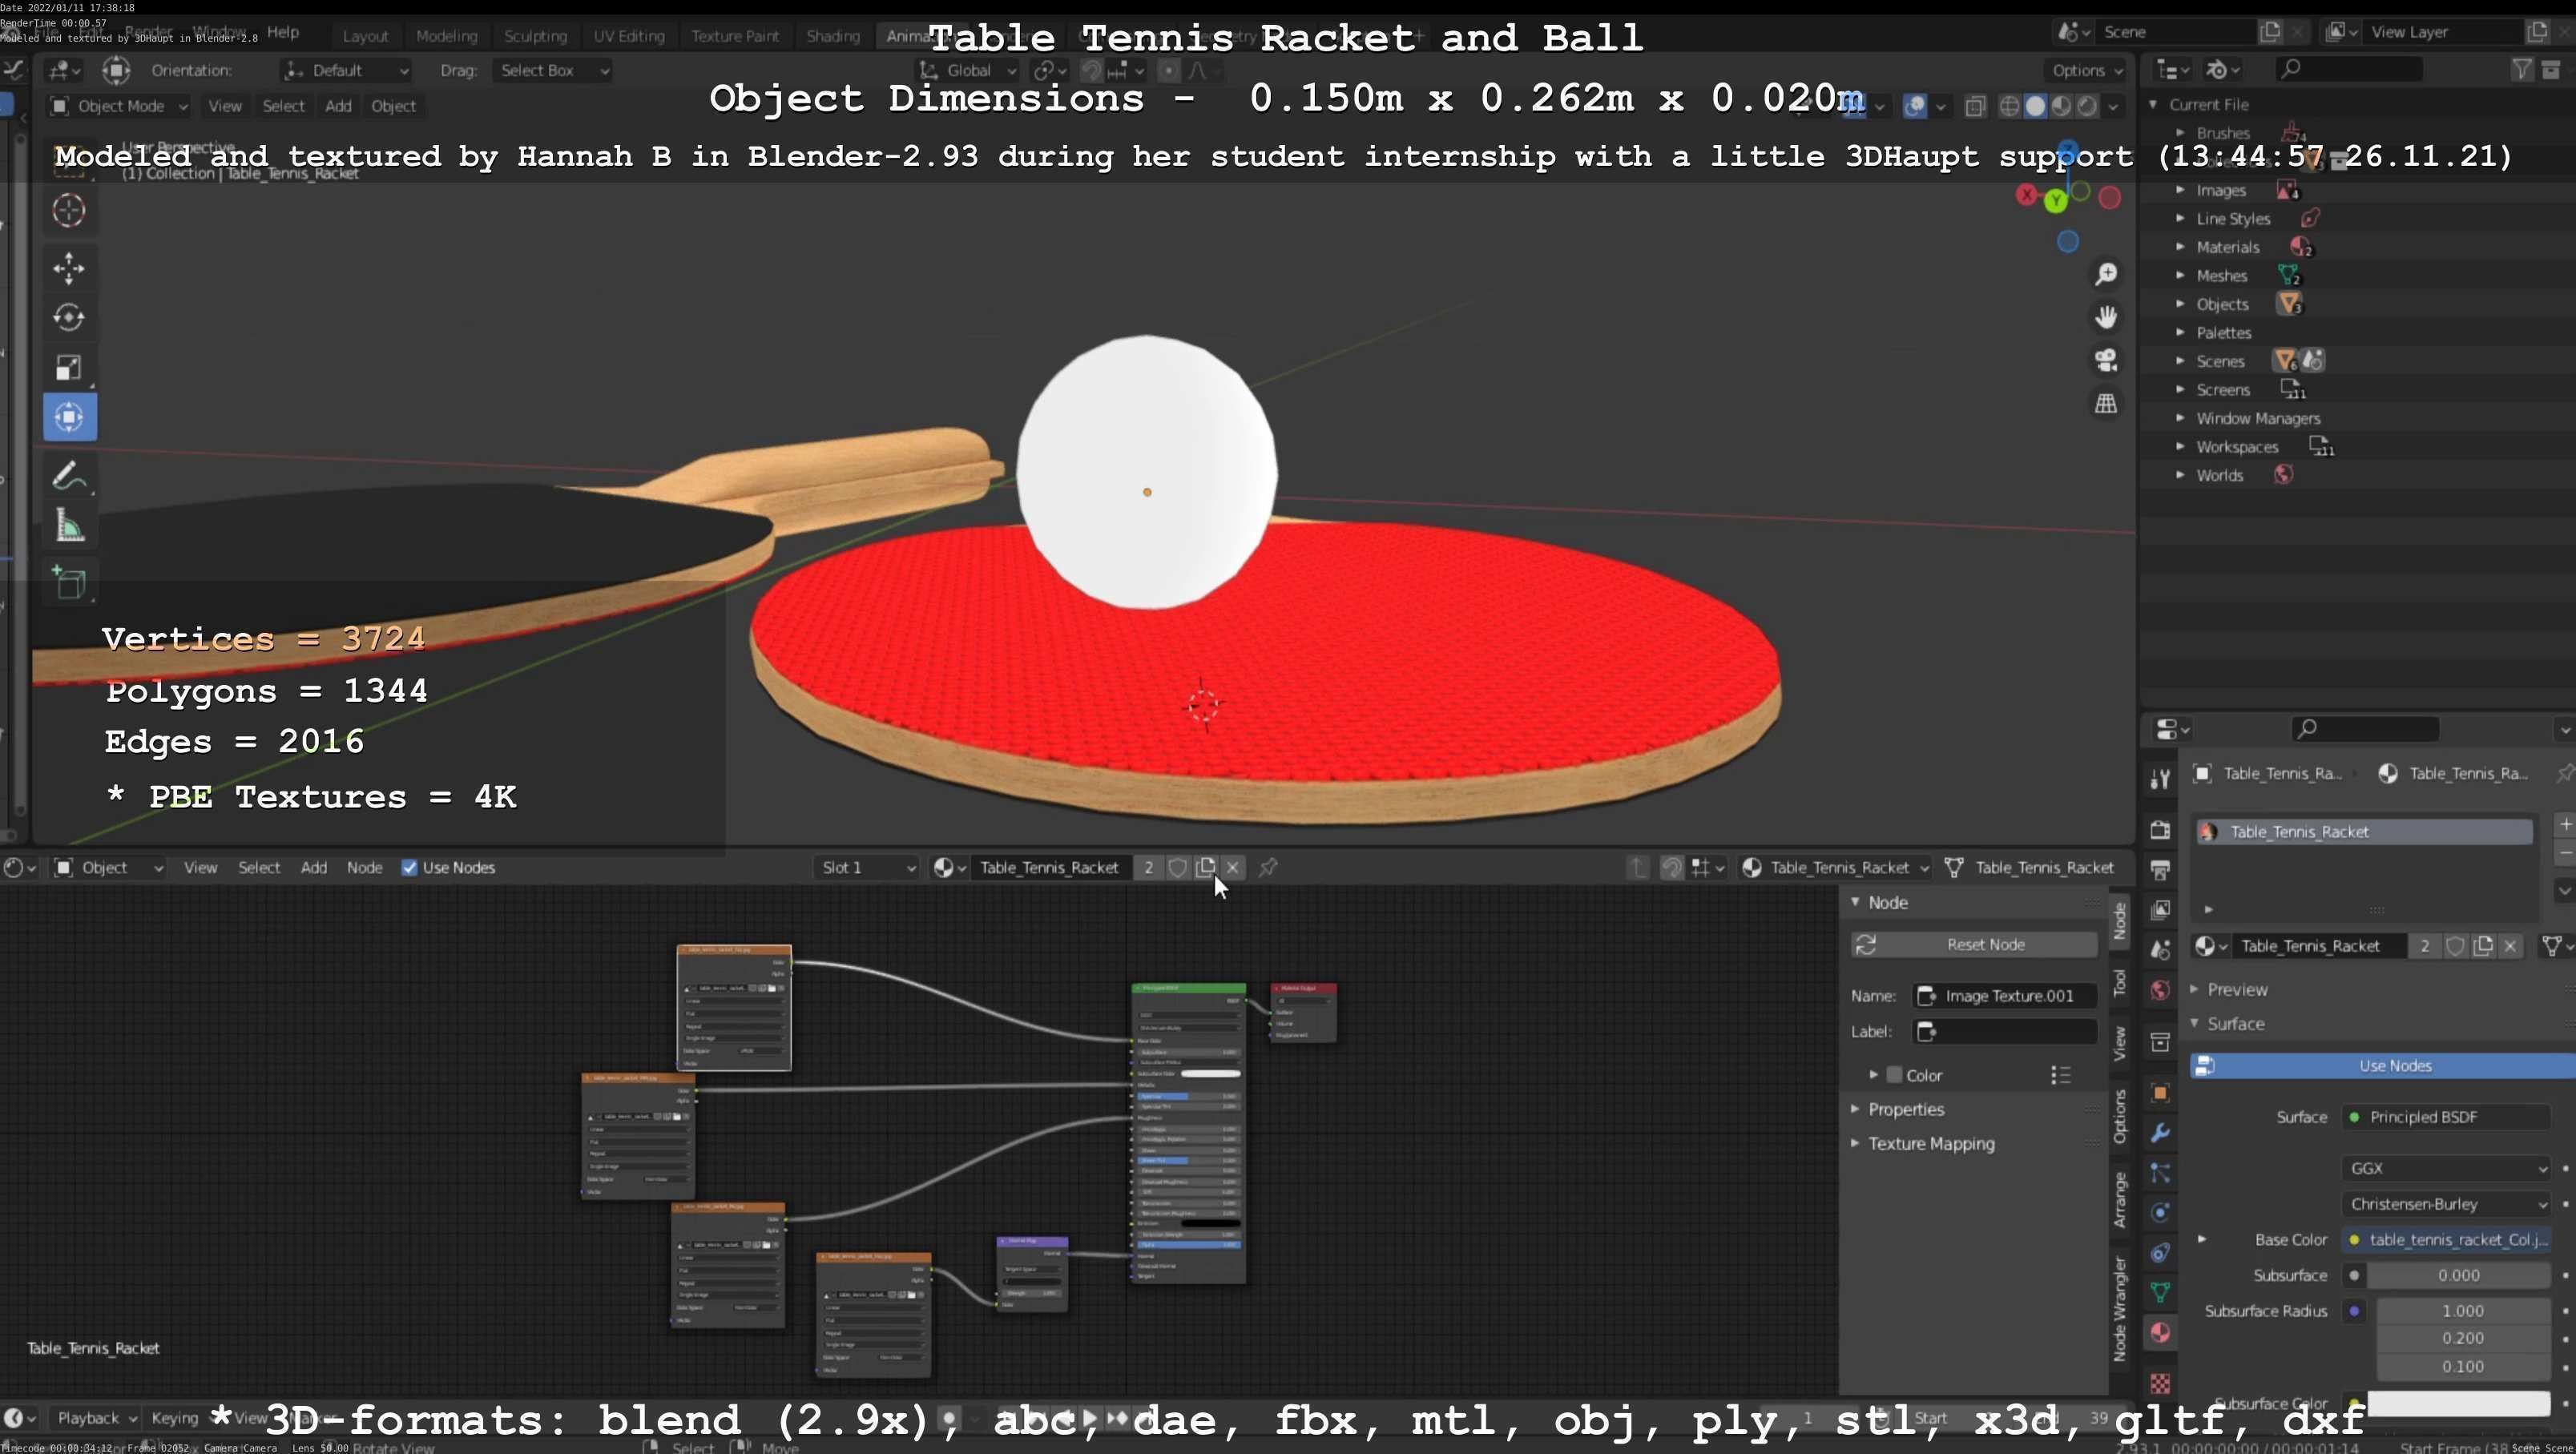2576x1454 pixels.
Task: Open Particle properties tab icon
Action: point(2160,1173)
